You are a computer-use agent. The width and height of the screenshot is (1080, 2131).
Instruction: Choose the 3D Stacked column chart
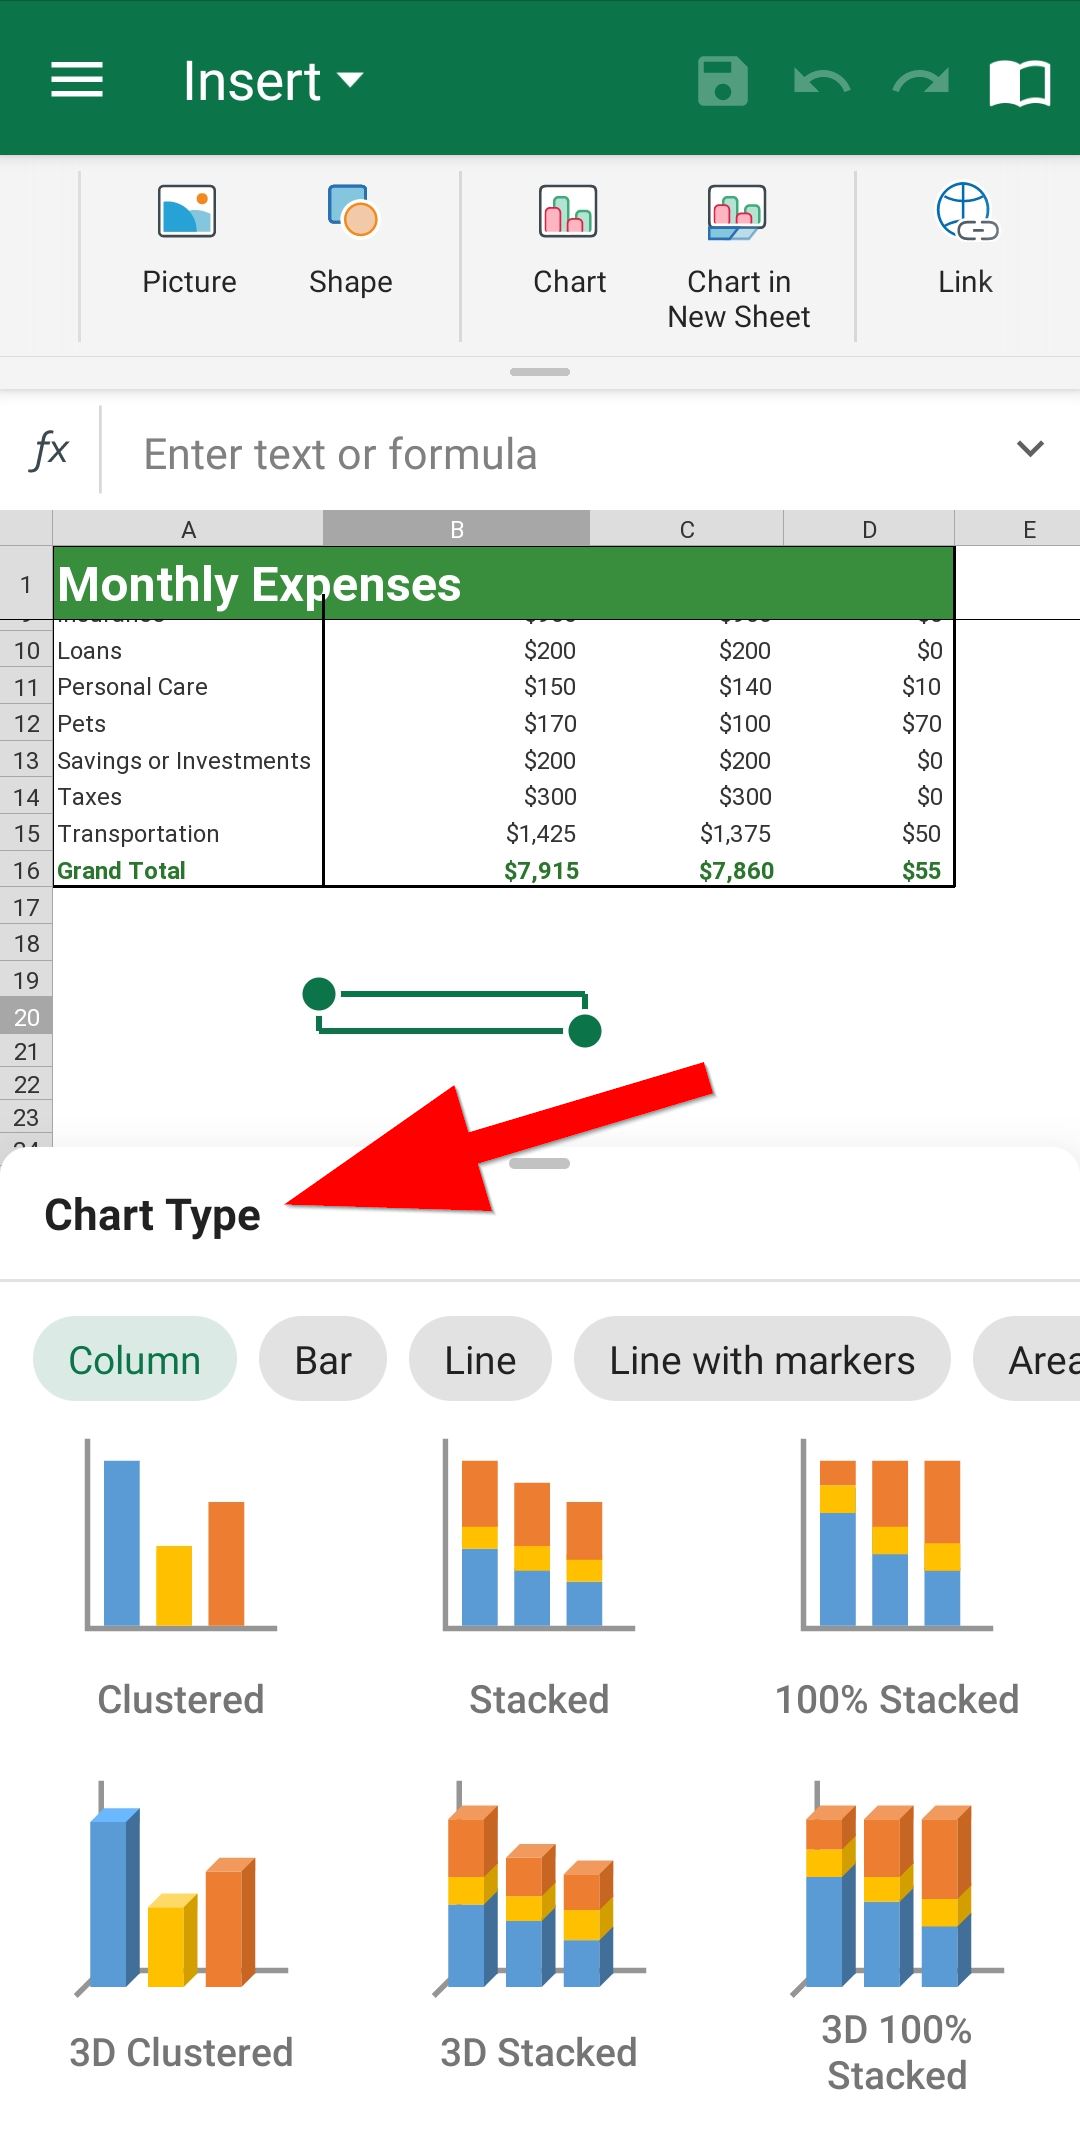539,1926
